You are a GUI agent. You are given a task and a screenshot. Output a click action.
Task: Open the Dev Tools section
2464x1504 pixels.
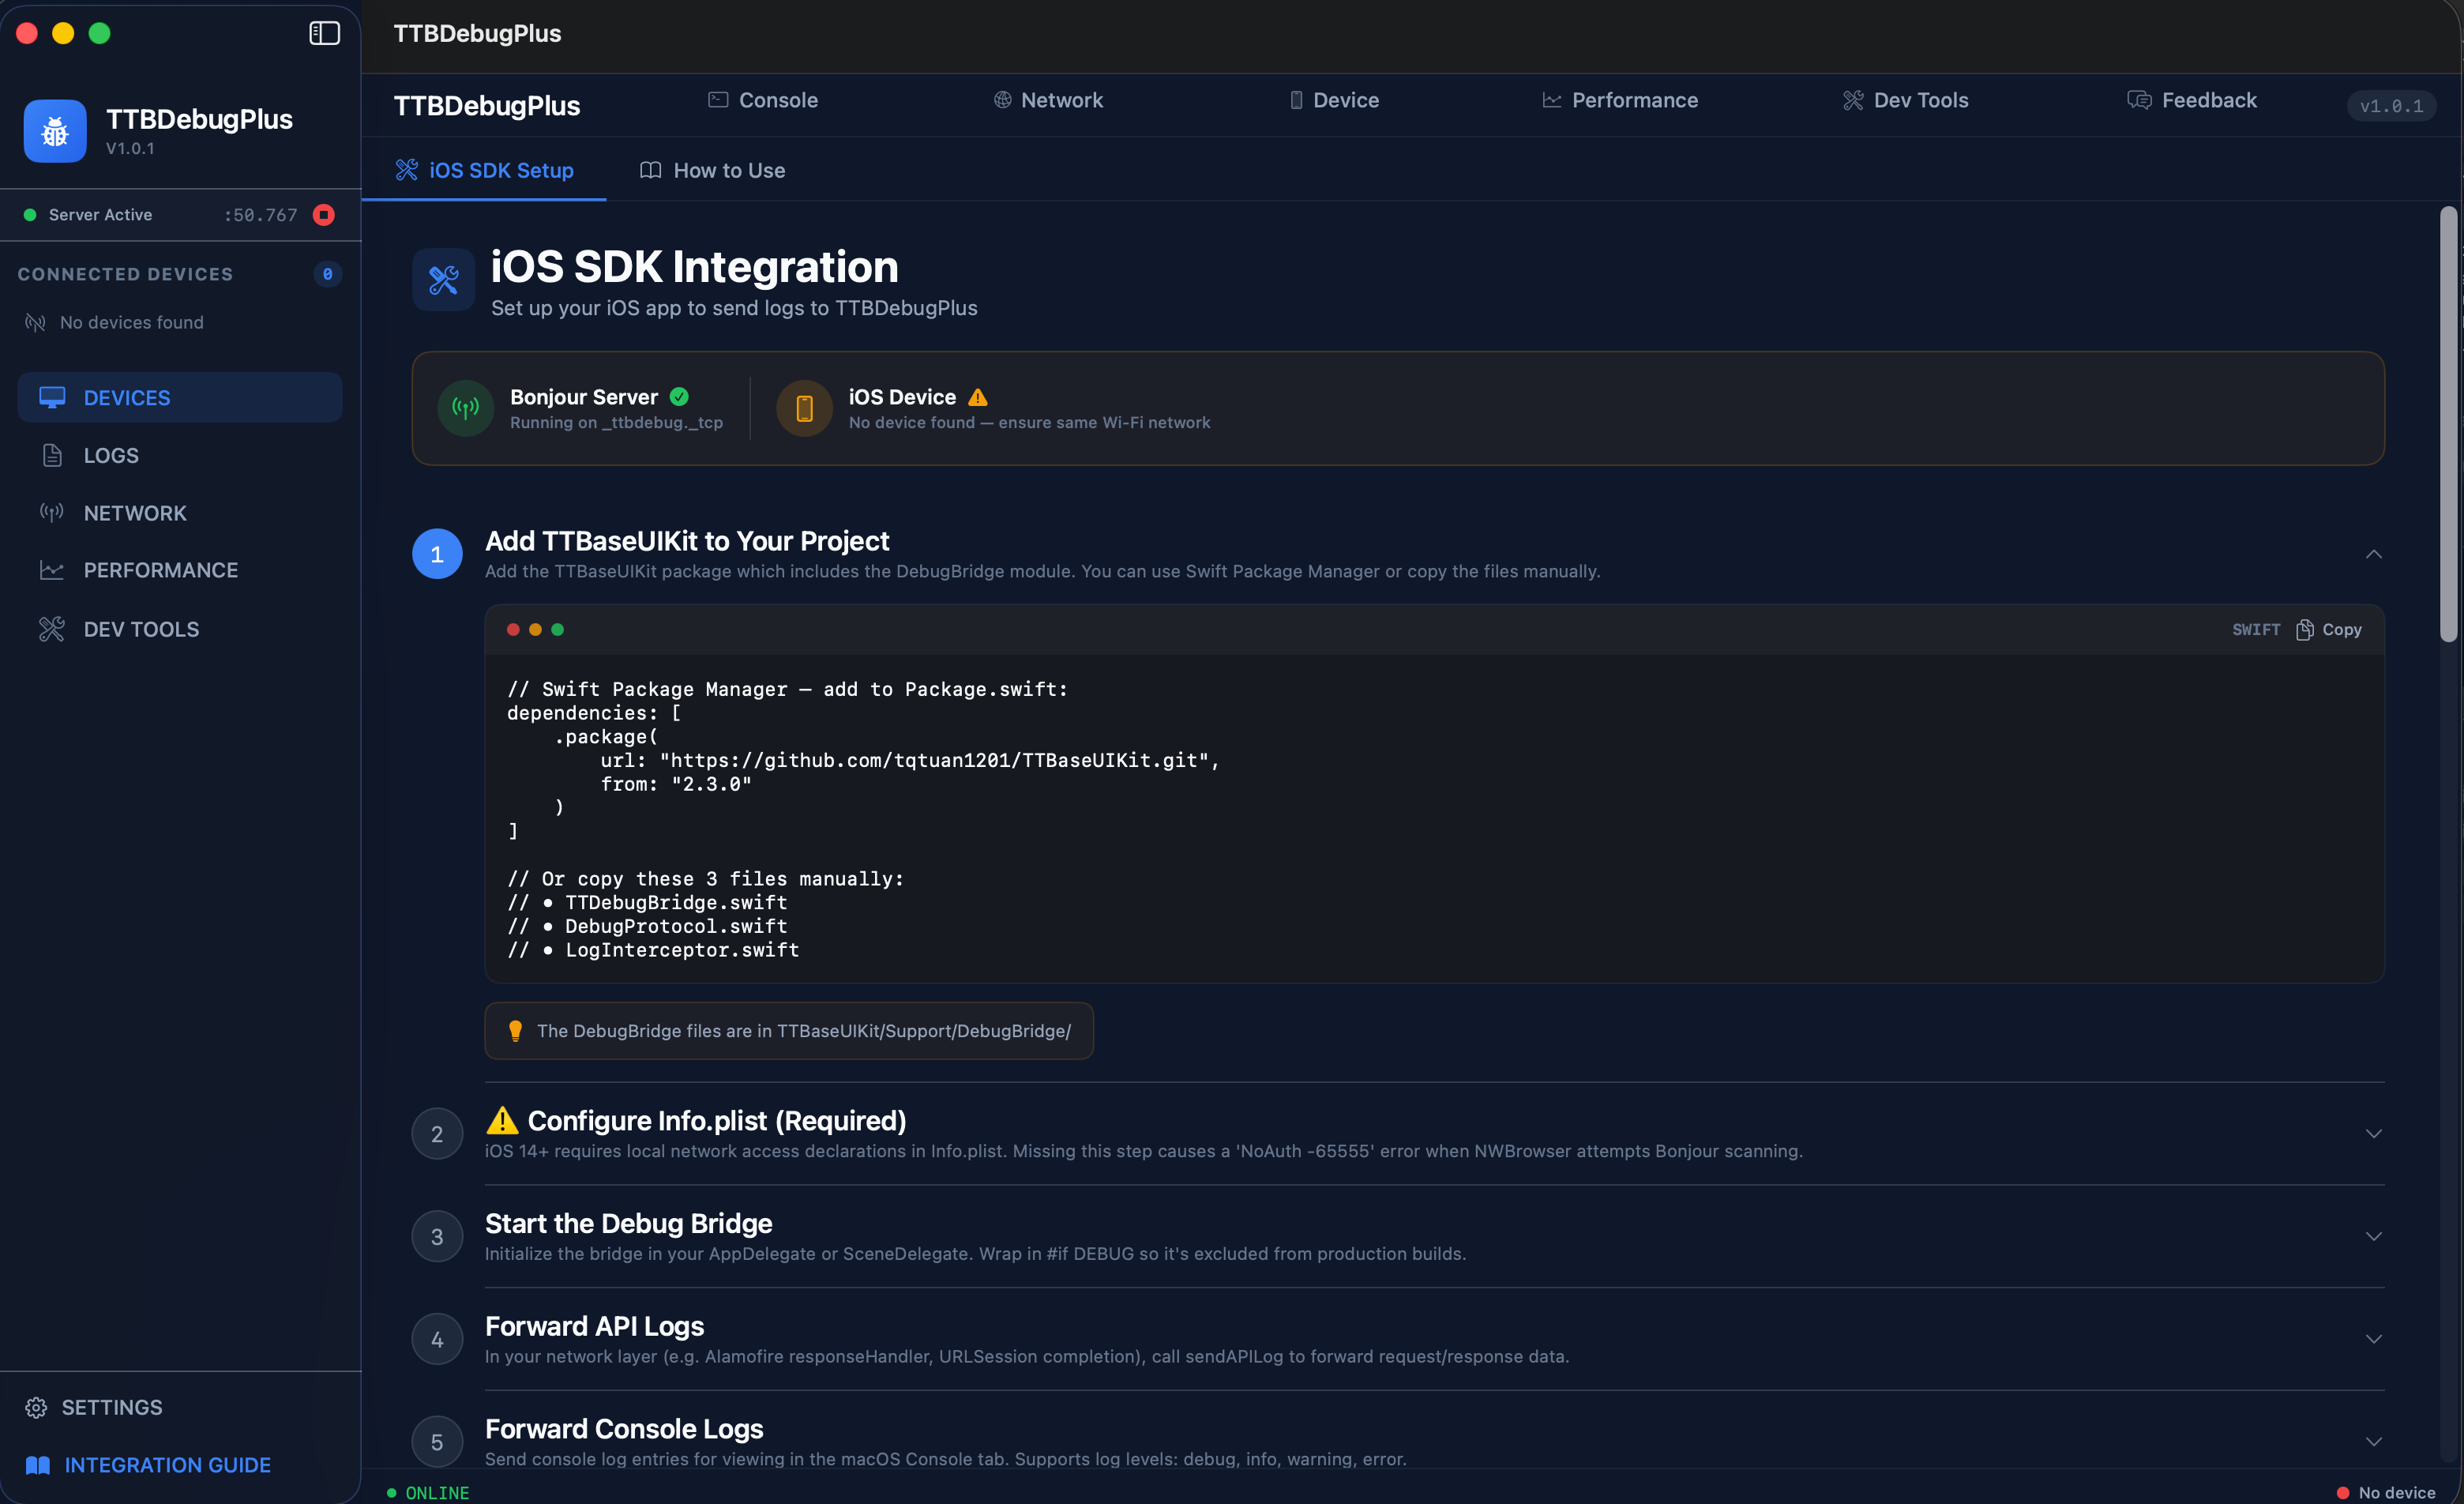141,628
